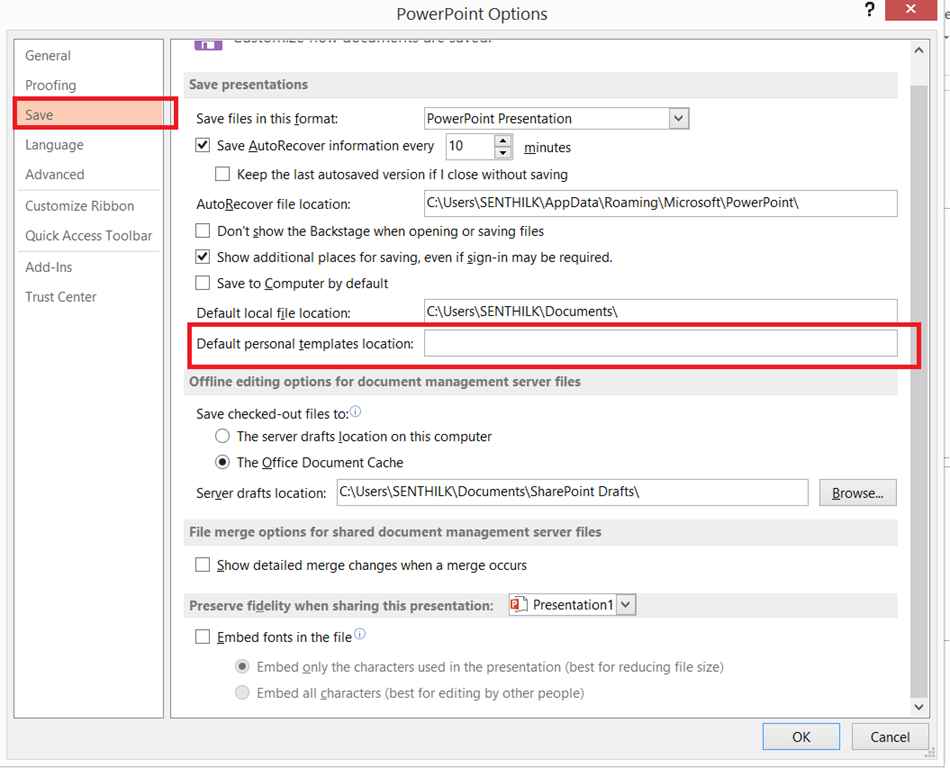Click Default personal templates location field
This screenshot has width=950, height=768.
tap(660, 344)
